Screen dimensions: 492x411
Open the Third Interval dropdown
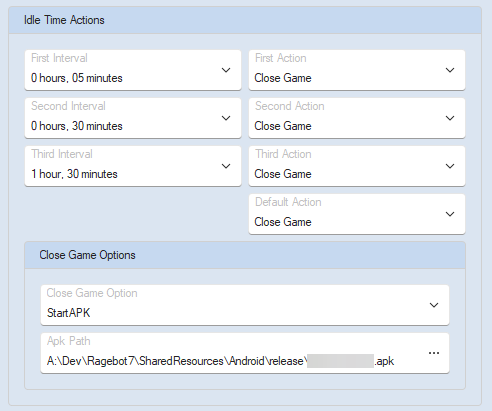[133, 166]
